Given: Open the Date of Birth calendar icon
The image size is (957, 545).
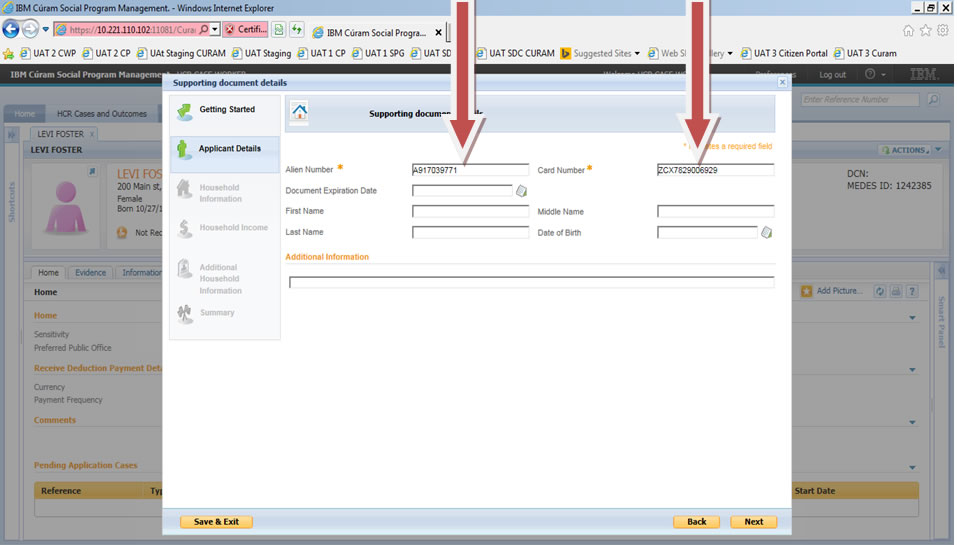Looking at the screenshot, I should 767,233.
